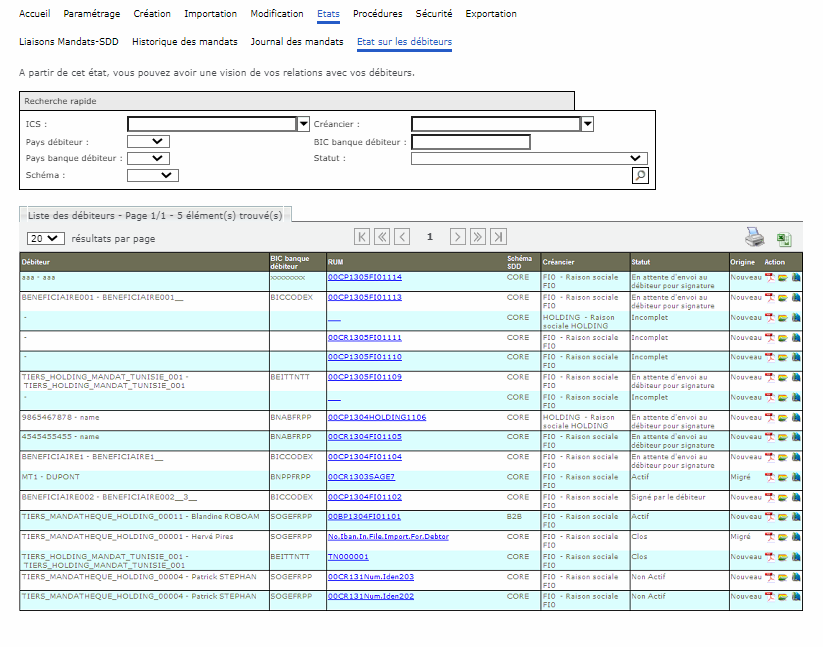This screenshot has width=823, height=647.
Task: Go to the last page of results
Action: (498, 237)
